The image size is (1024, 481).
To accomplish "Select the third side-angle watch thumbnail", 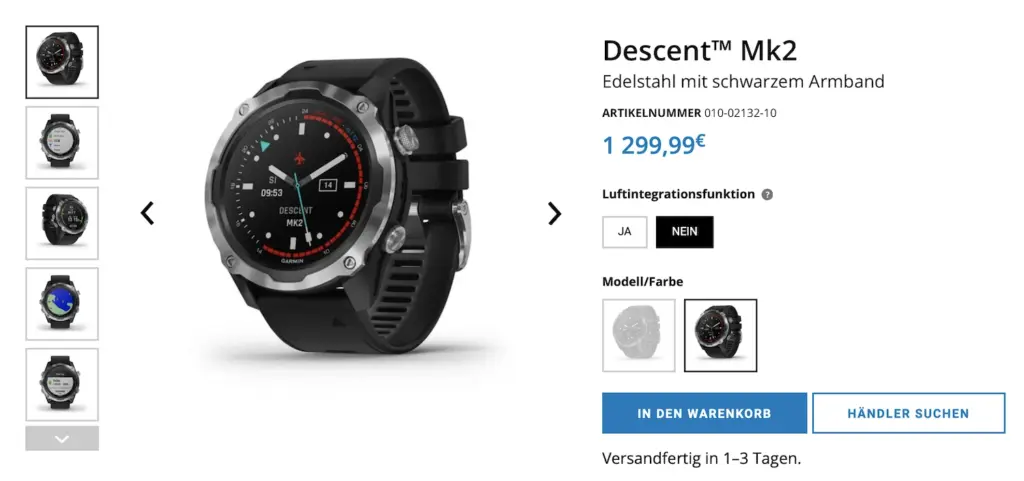I will coord(62,223).
